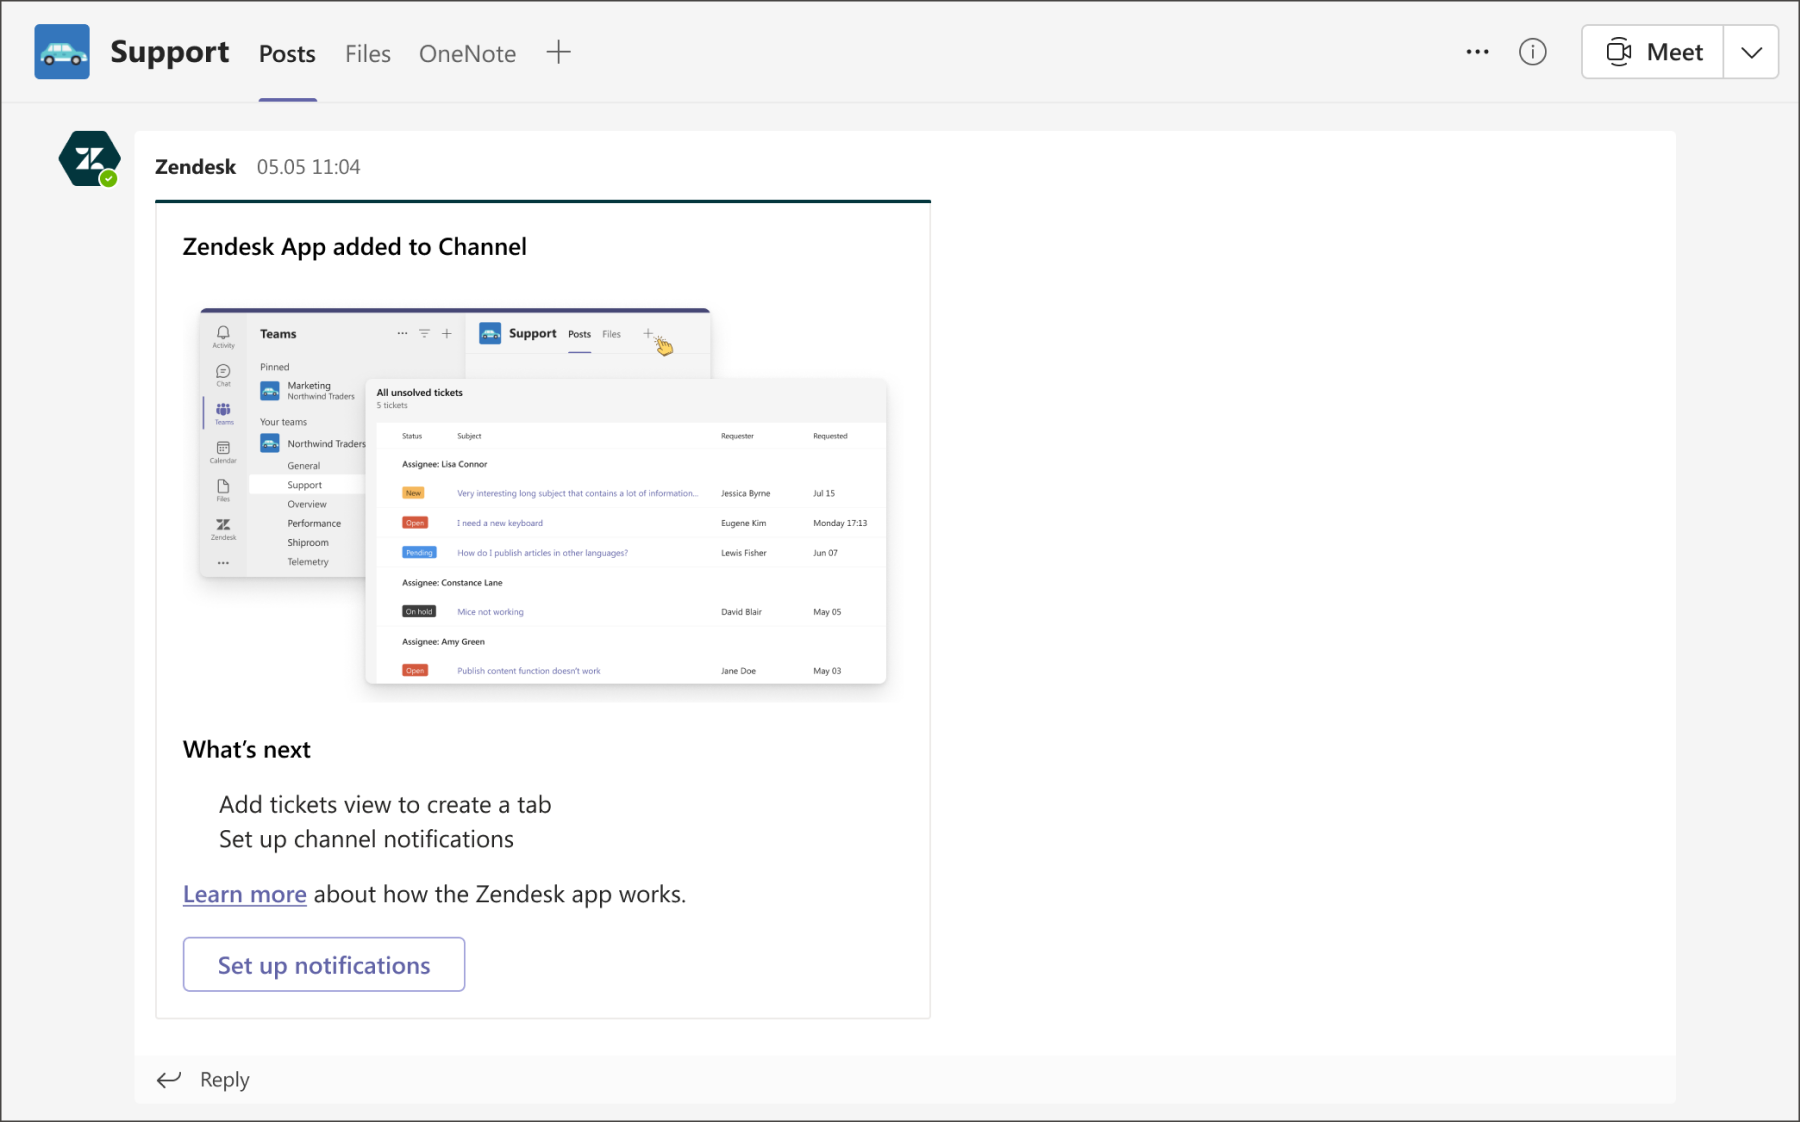Viewport: 1800px width, 1122px height.
Task: Click the Zendesk sender name
Action: (195, 167)
